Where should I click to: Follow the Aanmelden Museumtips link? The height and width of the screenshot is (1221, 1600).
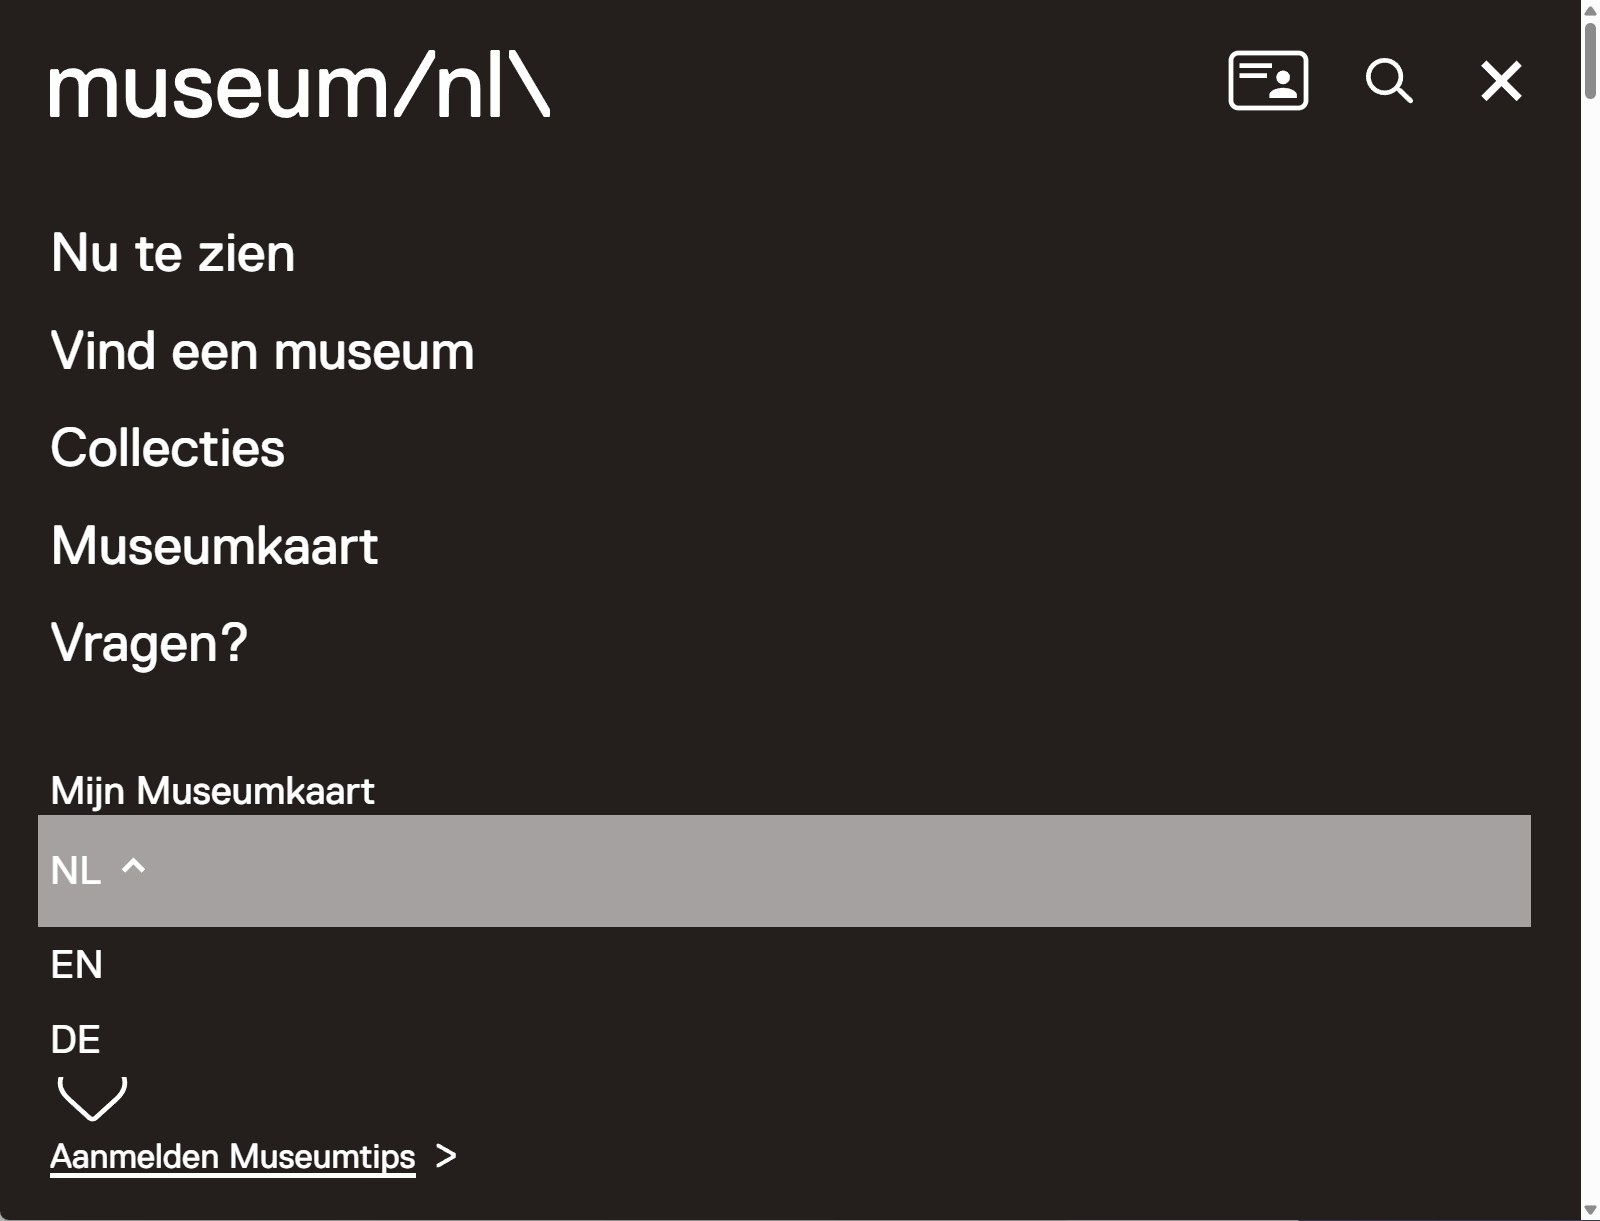coord(233,1157)
